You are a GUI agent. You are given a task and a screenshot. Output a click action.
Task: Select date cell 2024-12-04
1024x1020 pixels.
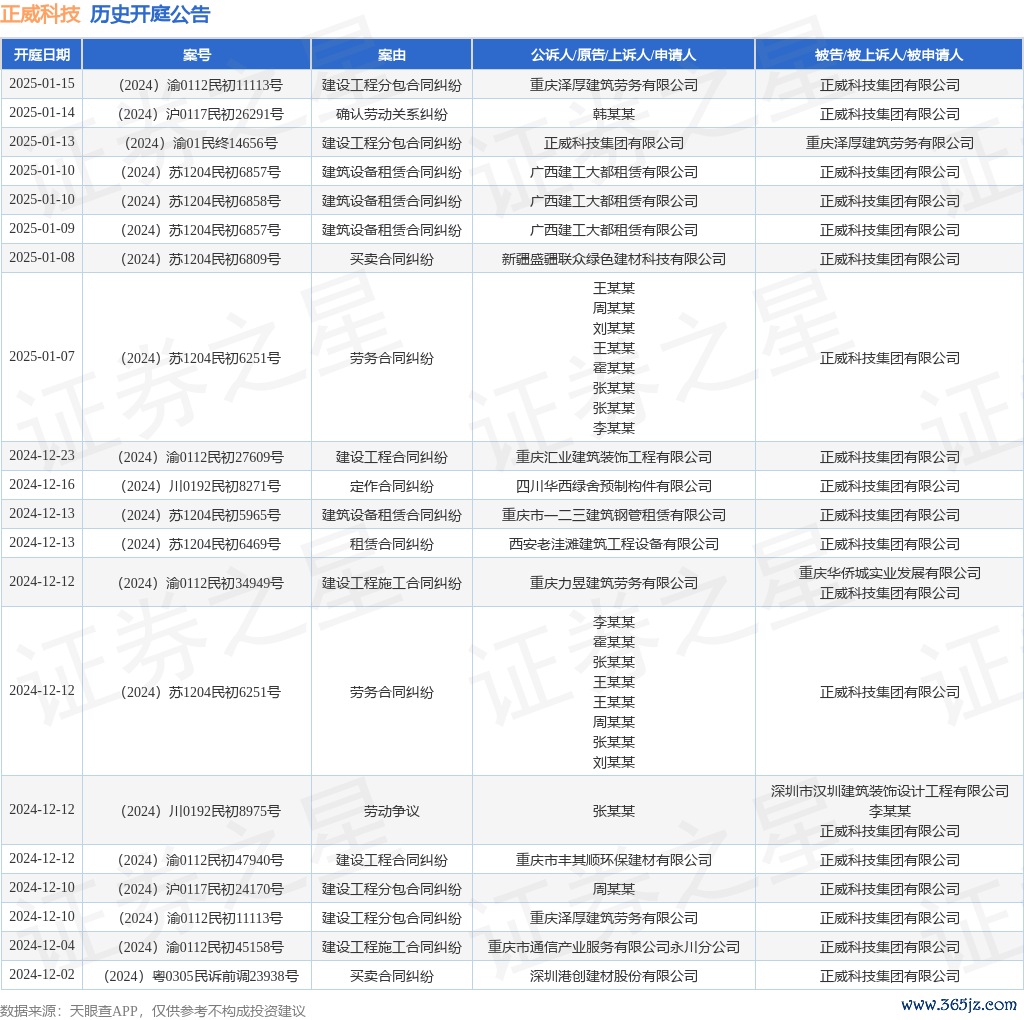pyautogui.click(x=42, y=946)
